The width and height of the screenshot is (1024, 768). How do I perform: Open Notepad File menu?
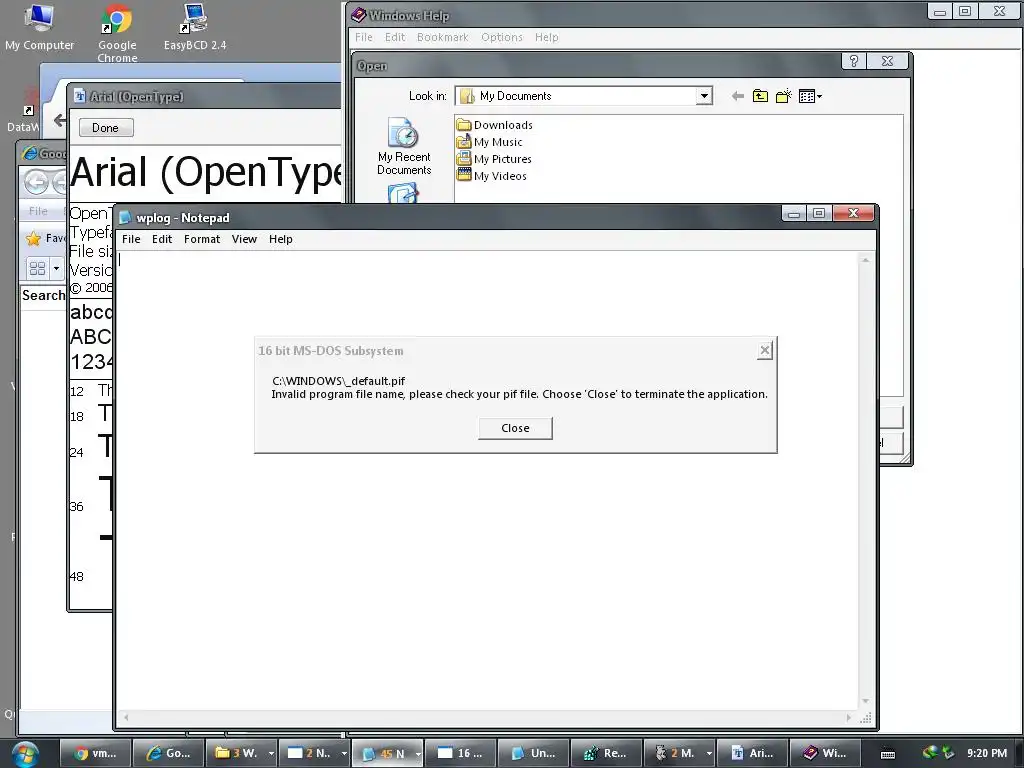(131, 239)
